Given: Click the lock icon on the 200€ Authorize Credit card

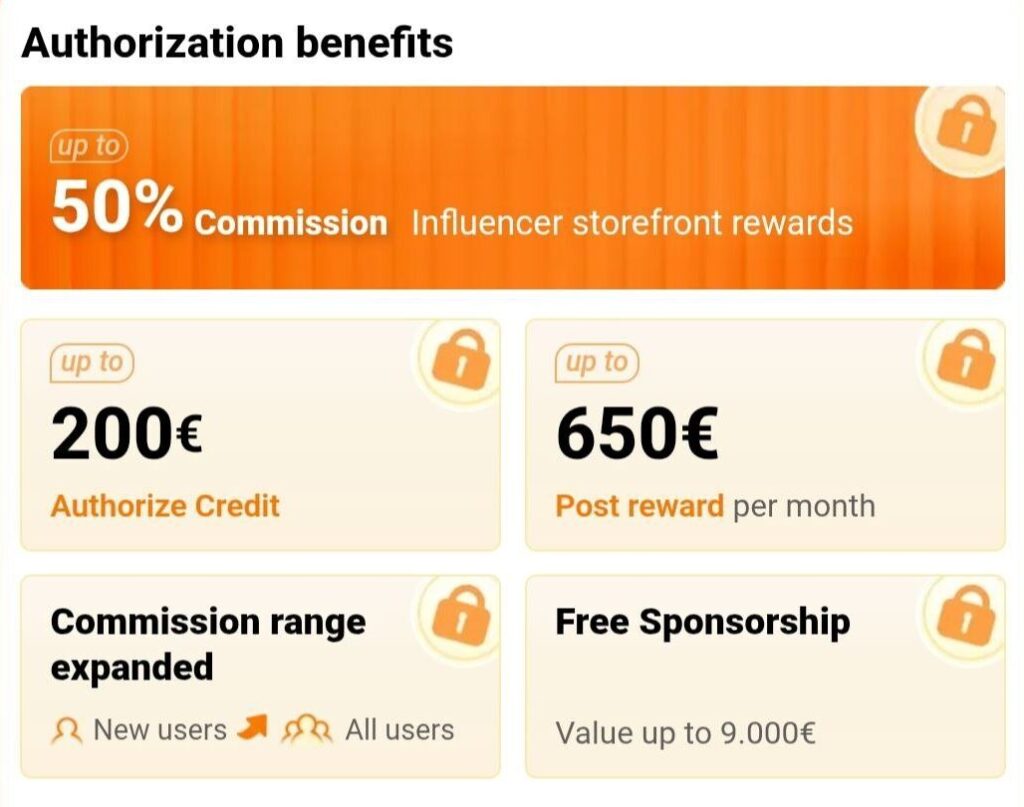Looking at the screenshot, I should pyautogui.click(x=462, y=360).
